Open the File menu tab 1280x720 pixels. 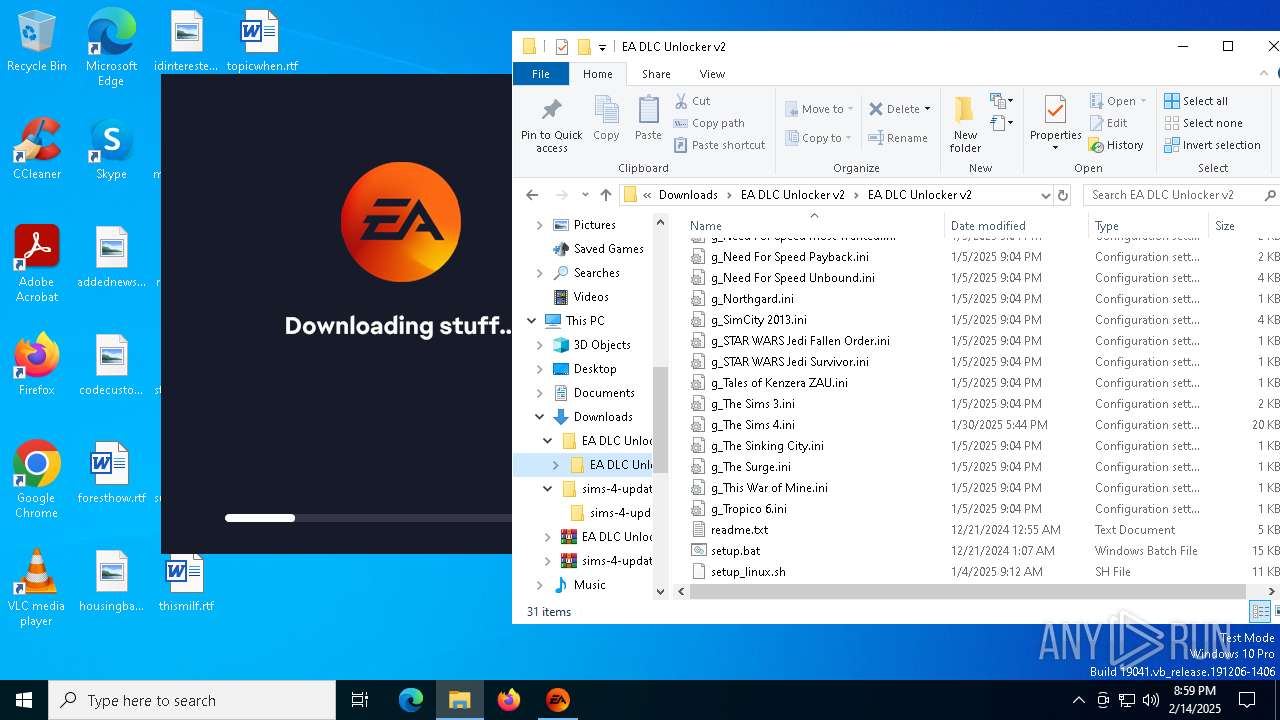pyautogui.click(x=540, y=74)
